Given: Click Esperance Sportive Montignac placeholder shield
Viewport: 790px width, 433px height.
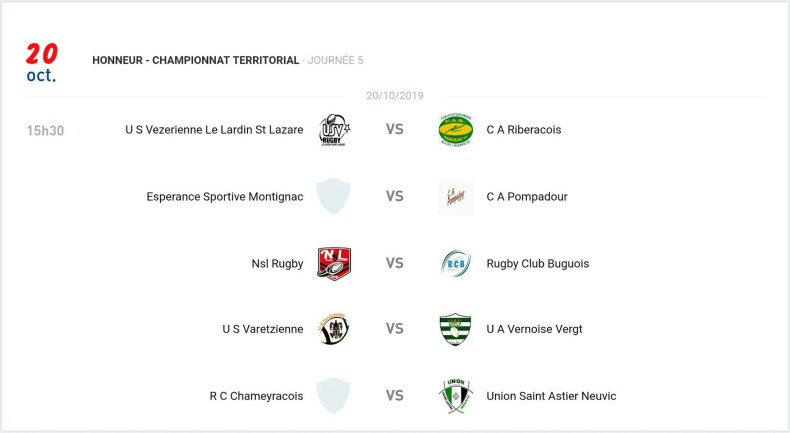Looking at the screenshot, I should click(333, 197).
